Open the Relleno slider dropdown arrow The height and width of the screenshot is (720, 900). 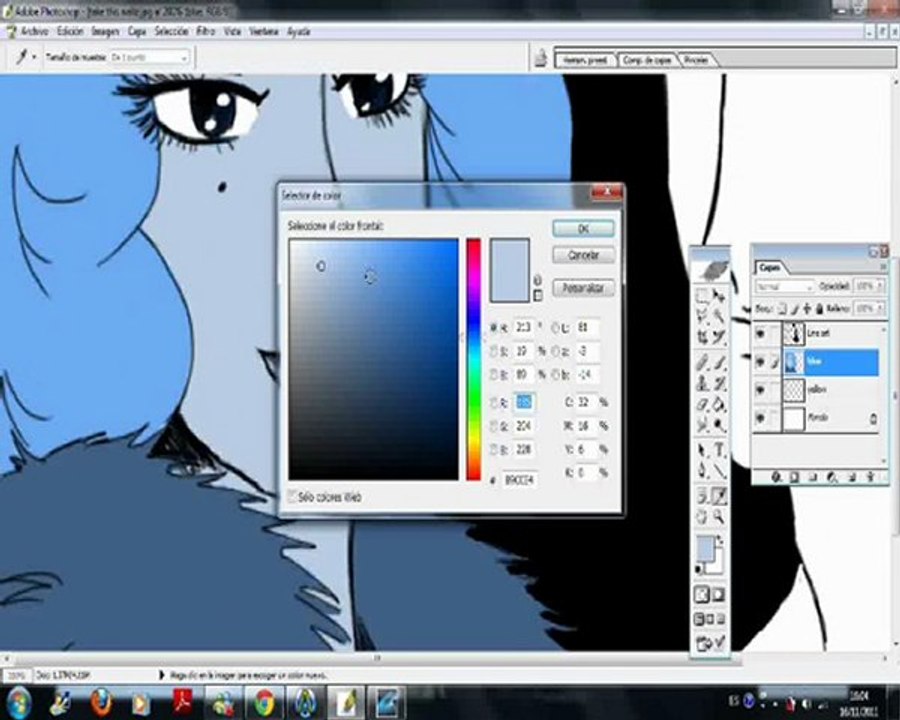click(x=879, y=308)
